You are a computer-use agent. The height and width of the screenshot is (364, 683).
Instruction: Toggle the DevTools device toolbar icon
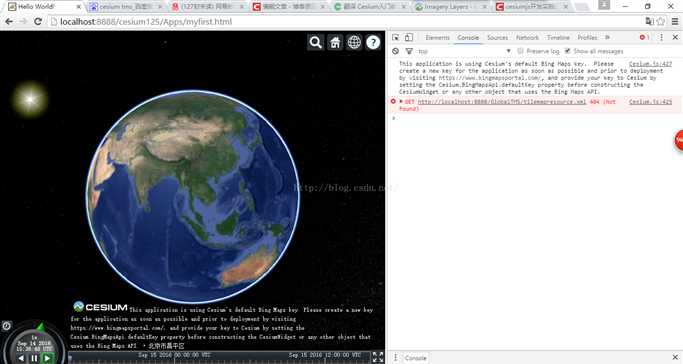[x=409, y=37]
